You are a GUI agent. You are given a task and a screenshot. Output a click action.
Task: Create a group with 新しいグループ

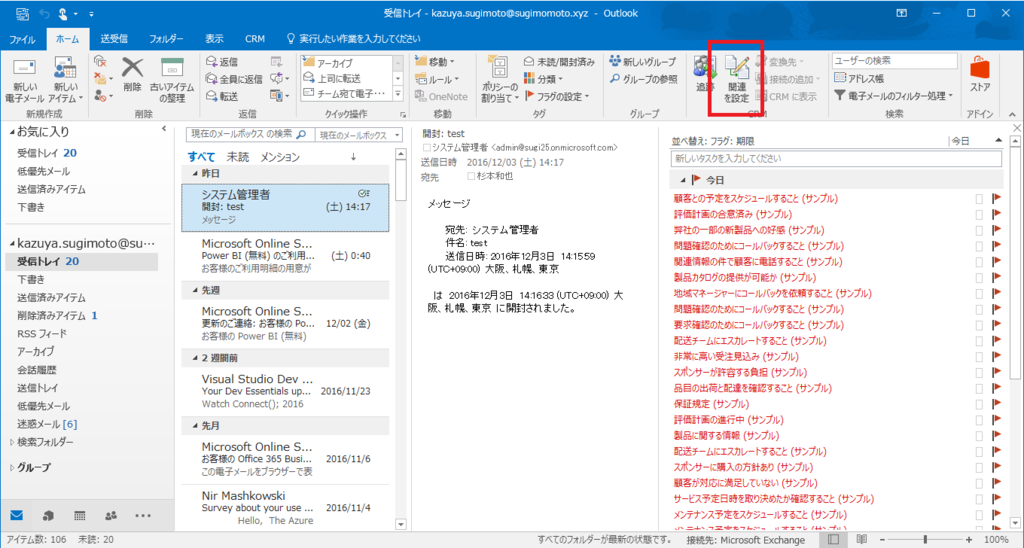tap(643, 61)
